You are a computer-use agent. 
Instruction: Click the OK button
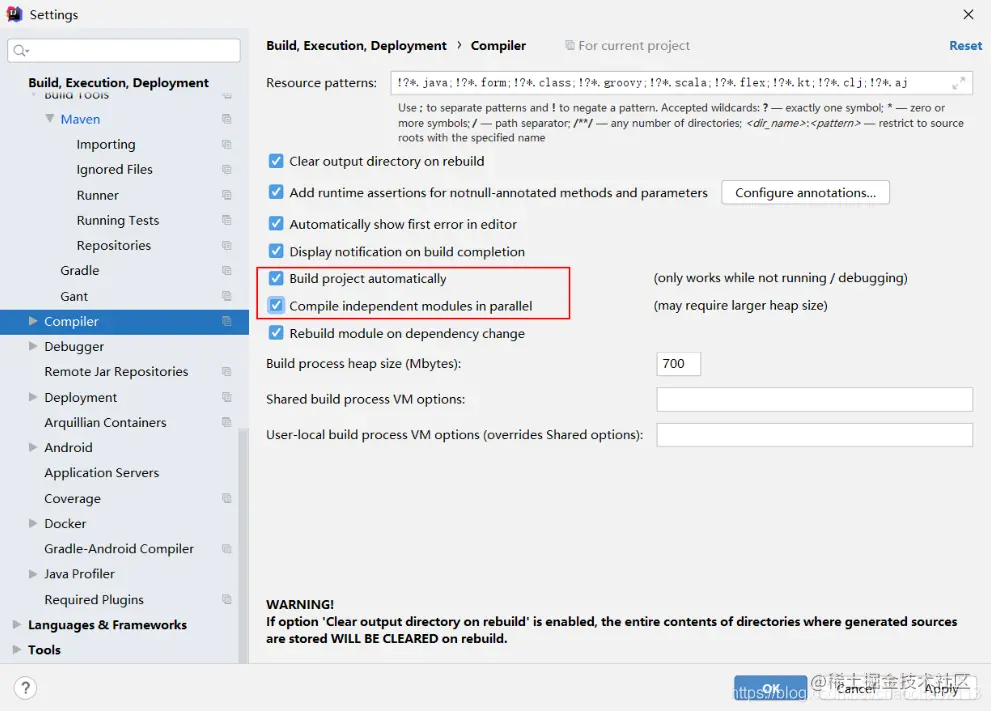pyautogui.click(x=770, y=688)
